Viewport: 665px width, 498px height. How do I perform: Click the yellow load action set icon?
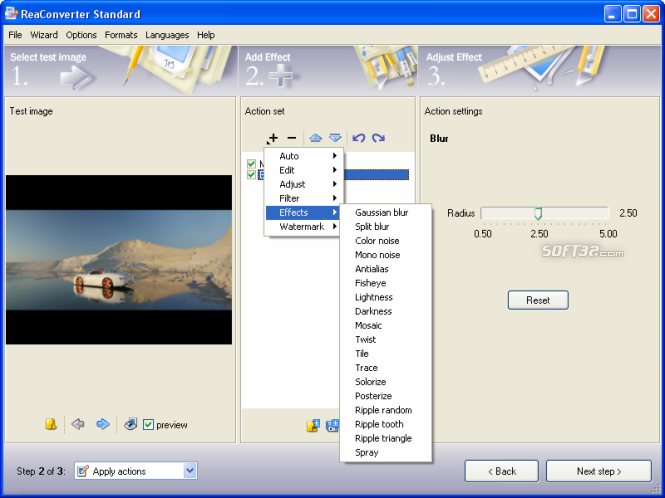(x=313, y=425)
